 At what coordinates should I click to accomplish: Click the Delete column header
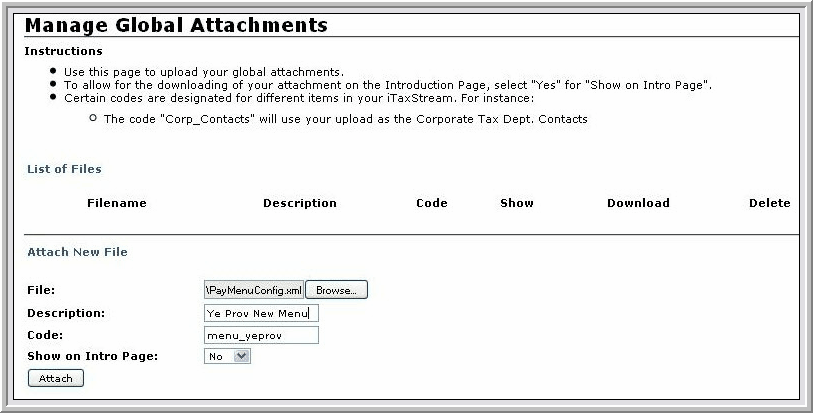pos(769,203)
